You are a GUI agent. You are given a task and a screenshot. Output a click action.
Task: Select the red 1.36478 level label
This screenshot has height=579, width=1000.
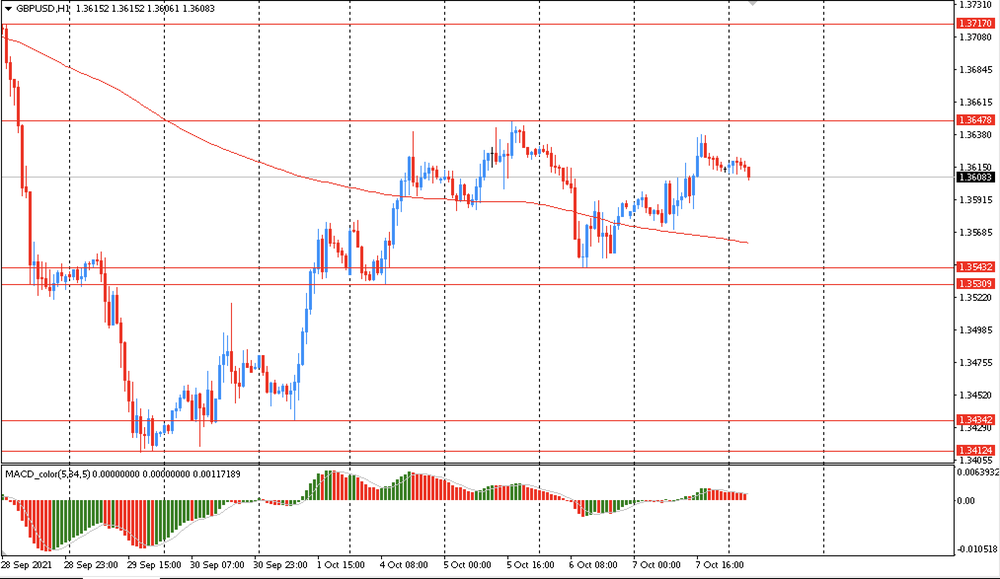976,120
